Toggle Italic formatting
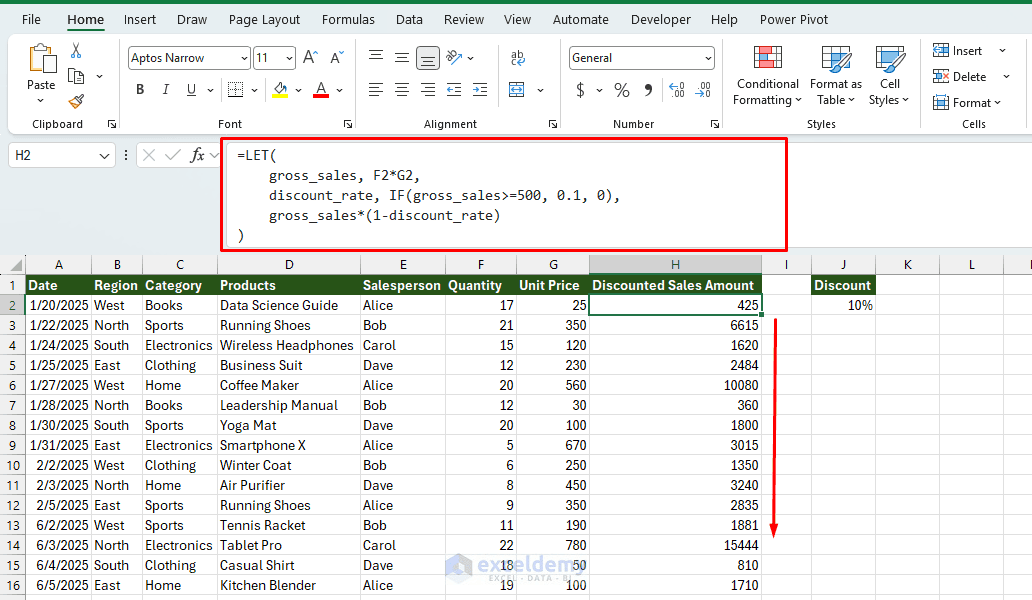 (x=165, y=89)
